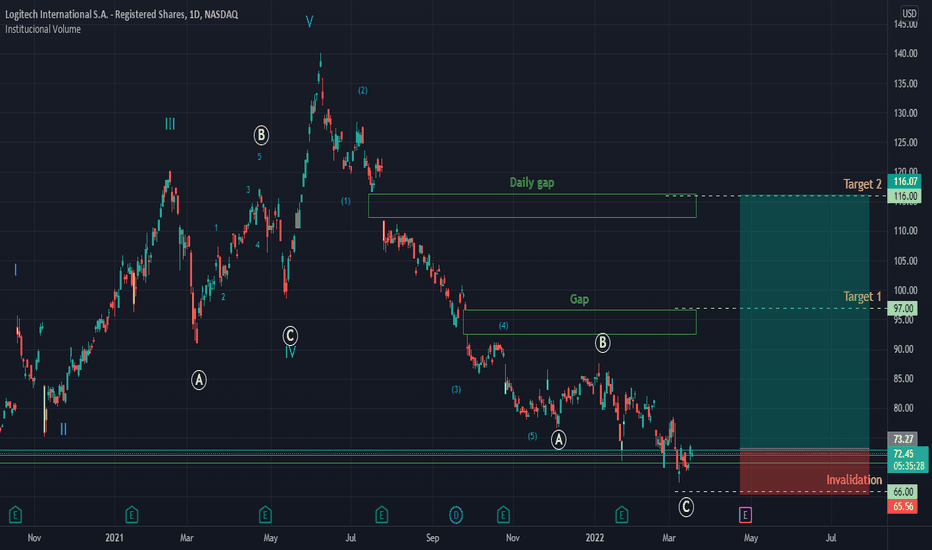Click the blue dividend D marker
Screen dimensions: 932x550
pyautogui.click(x=456, y=515)
